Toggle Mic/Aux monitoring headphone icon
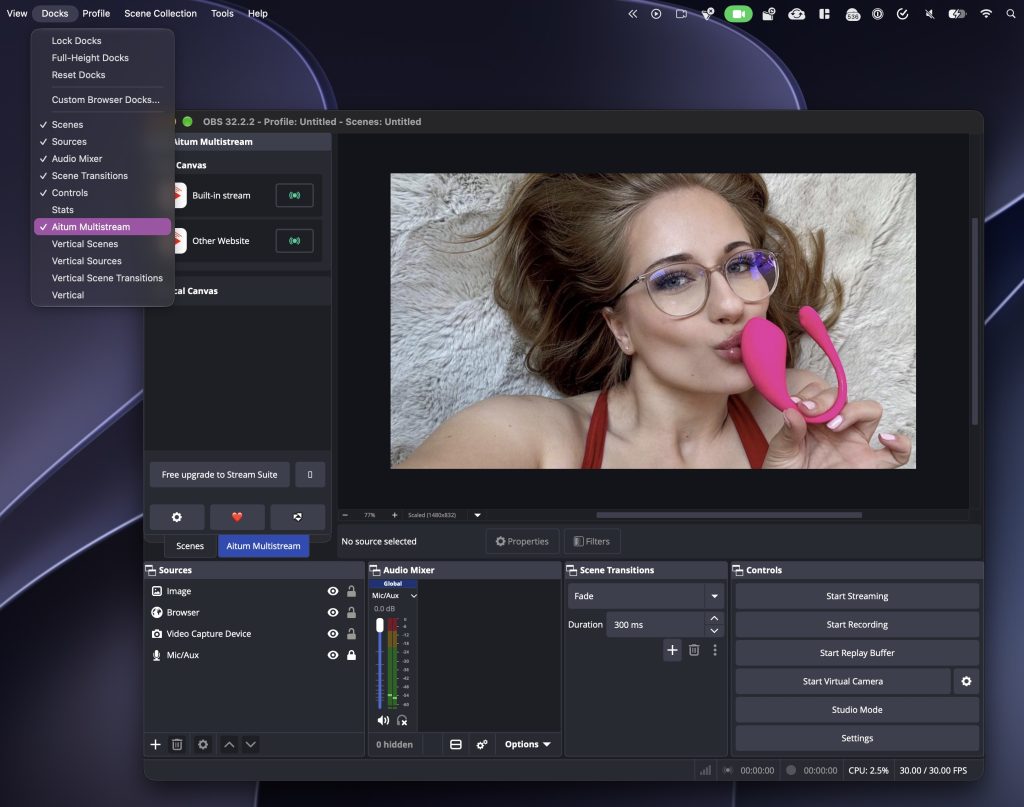 tap(402, 720)
